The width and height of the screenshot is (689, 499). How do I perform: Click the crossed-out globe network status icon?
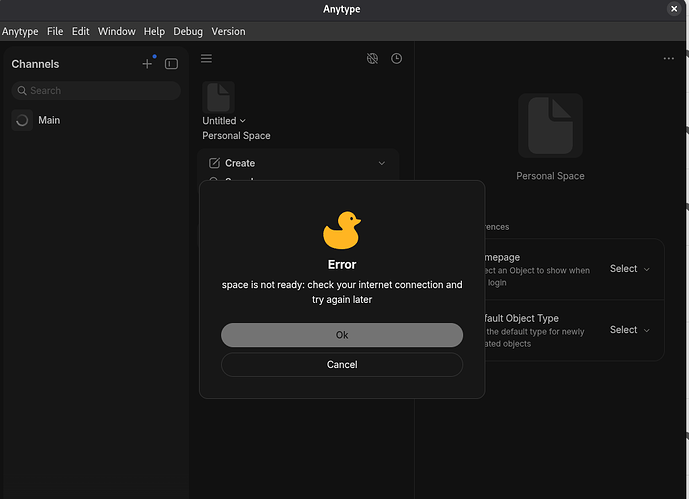(372, 58)
